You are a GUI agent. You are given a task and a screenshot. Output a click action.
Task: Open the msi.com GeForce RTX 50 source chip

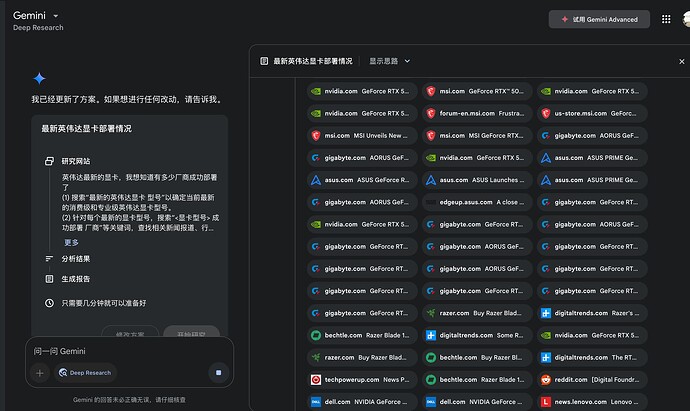click(x=477, y=91)
